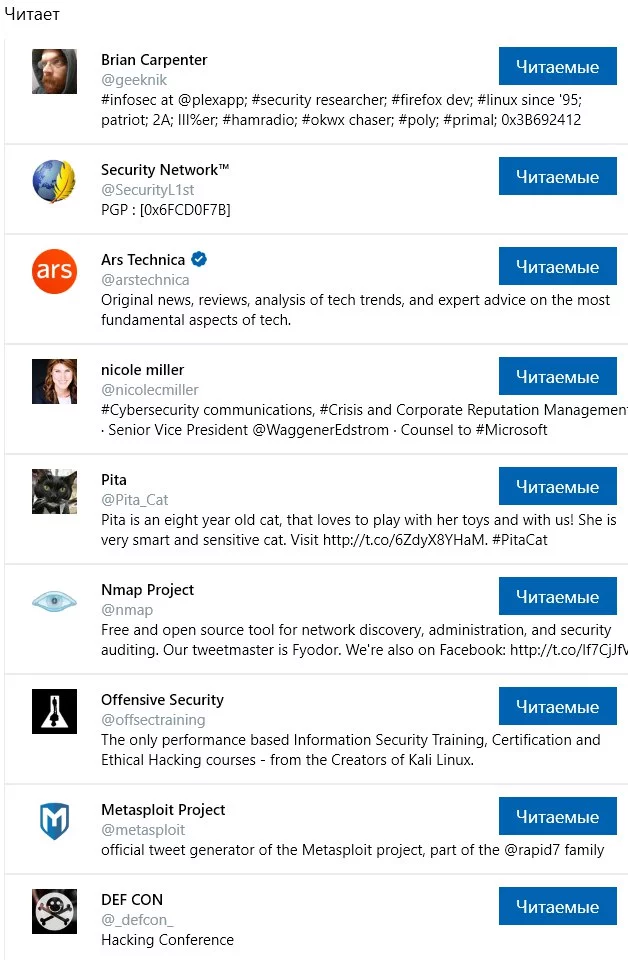Click the #PitaCat hashtag in Pita's bio

(x=520, y=540)
